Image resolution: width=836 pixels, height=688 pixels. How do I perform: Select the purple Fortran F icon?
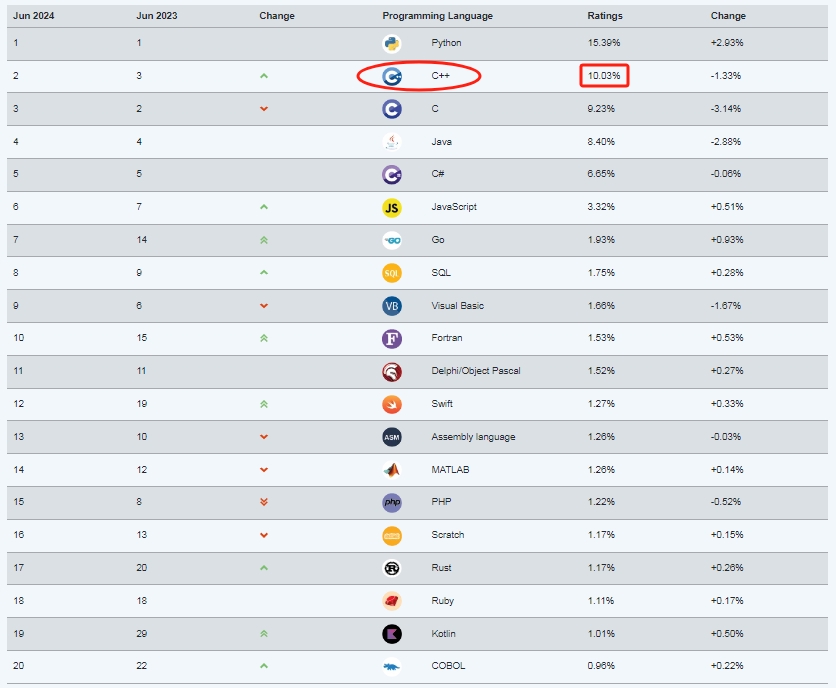click(392, 339)
